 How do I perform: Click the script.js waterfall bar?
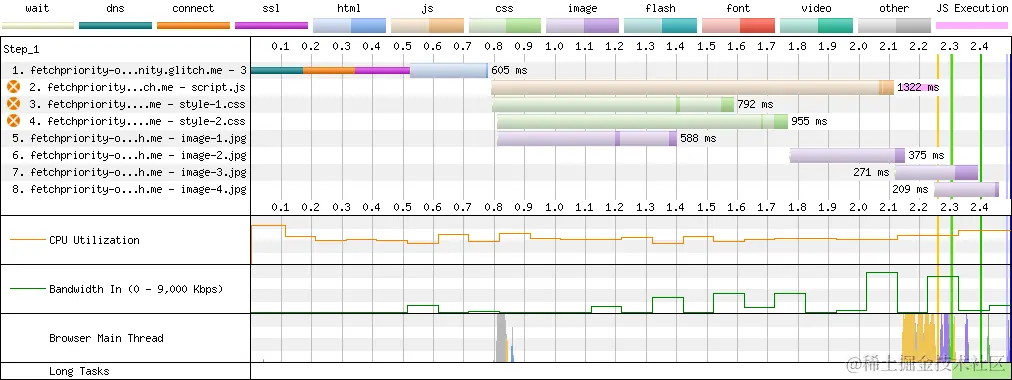click(693, 87)
